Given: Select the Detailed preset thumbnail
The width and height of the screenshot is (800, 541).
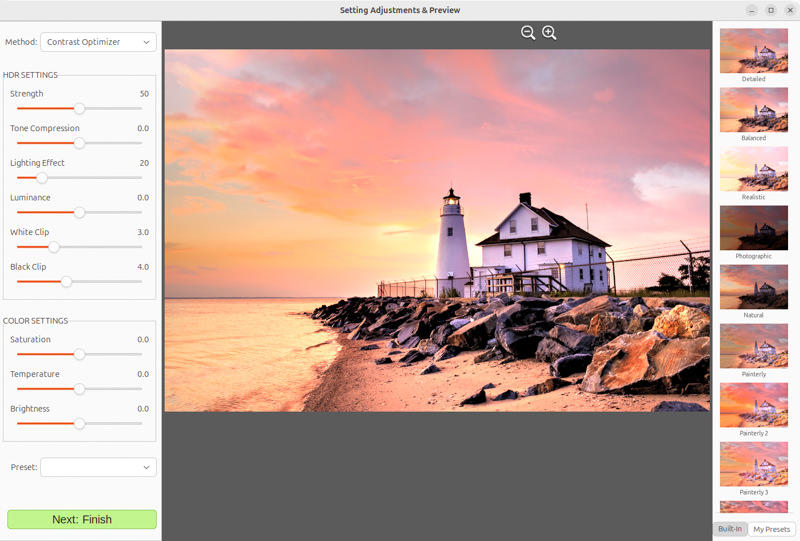Looking at the screenshot, I should coord(753,50).
